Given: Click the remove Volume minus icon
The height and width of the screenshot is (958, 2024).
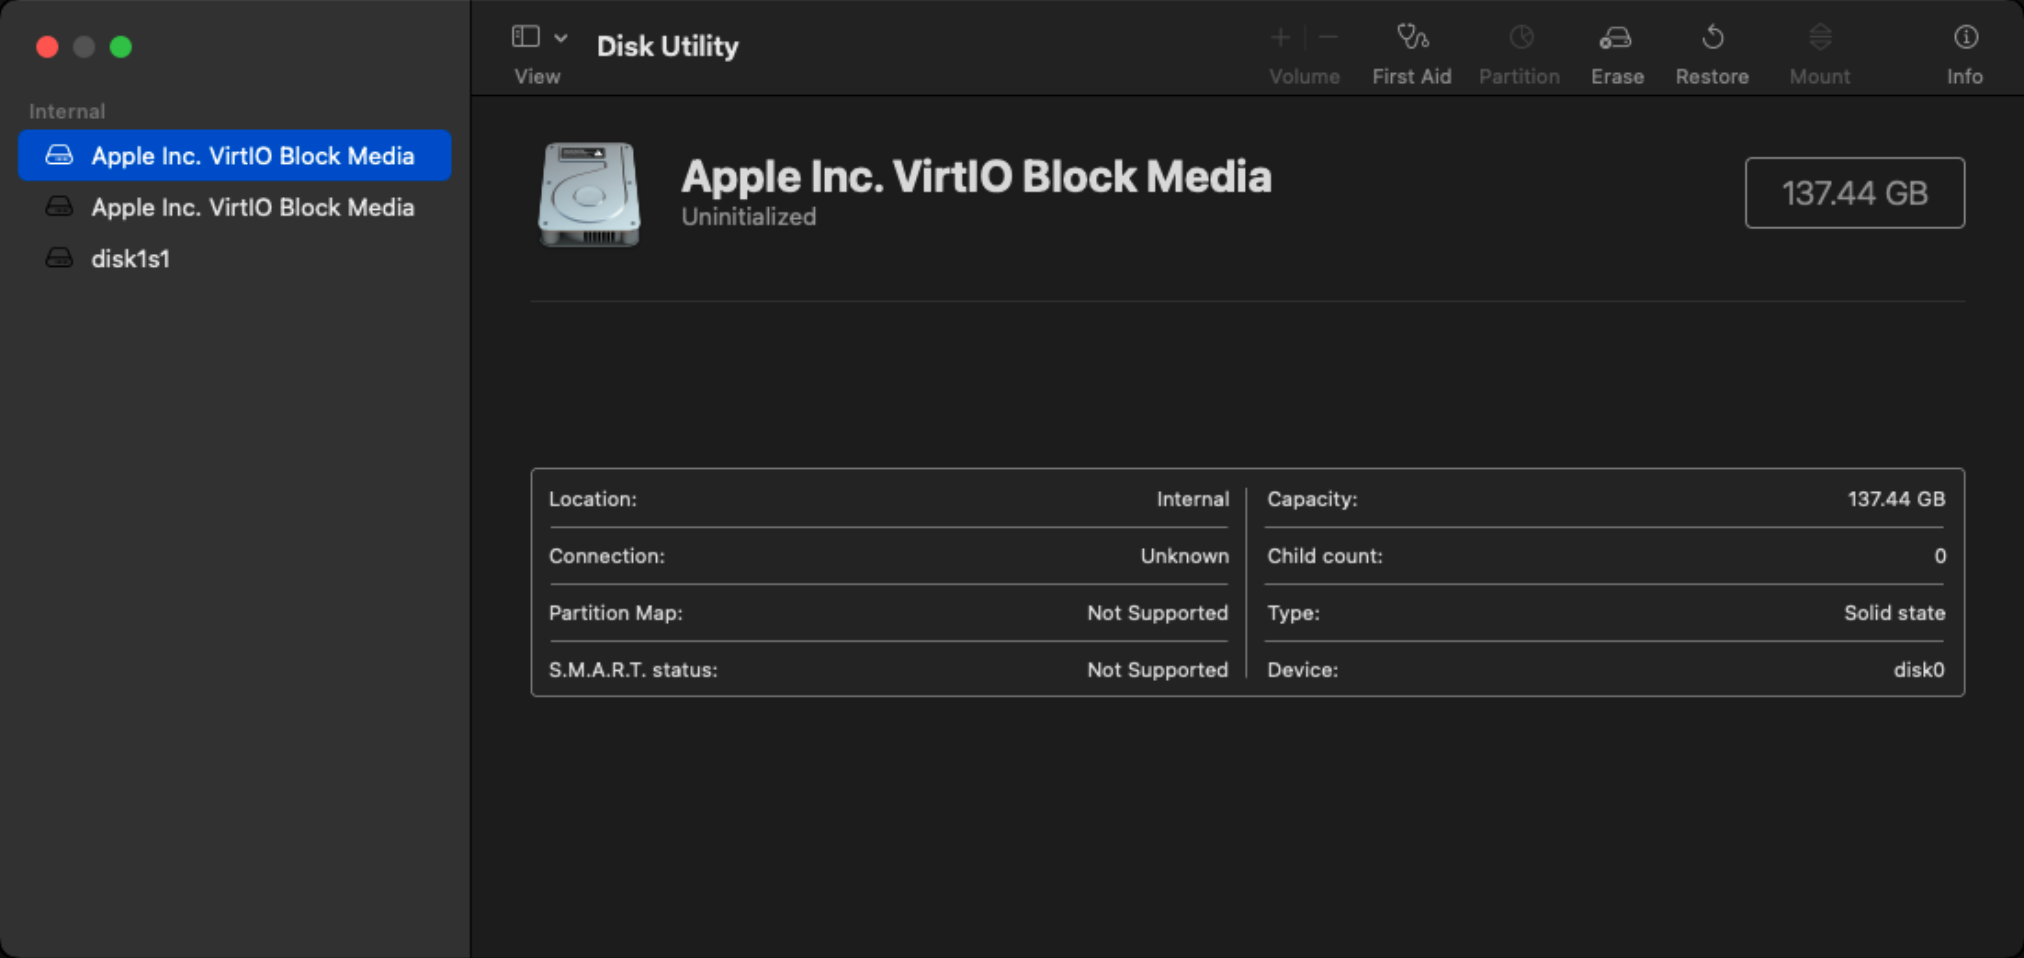Looking at the screenshot, I should [1329, 37].
